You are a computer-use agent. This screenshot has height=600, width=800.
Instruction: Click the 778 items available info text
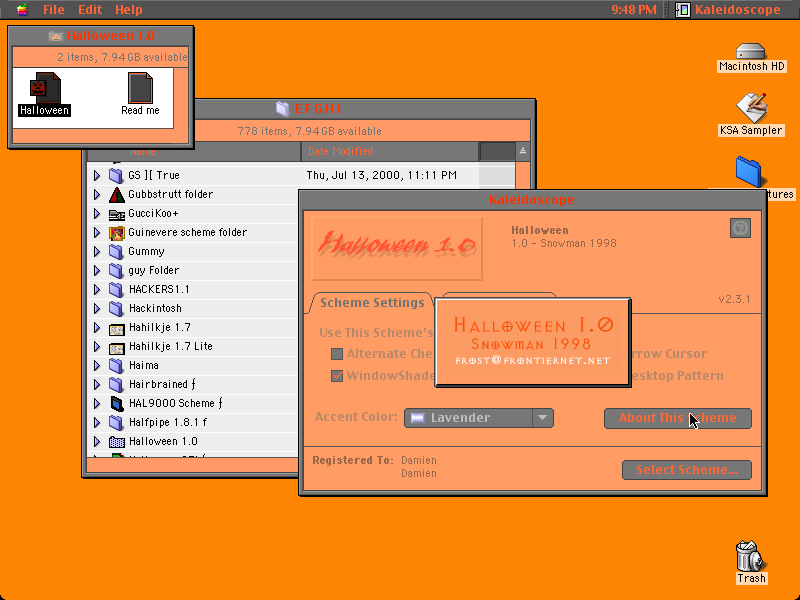309,131
